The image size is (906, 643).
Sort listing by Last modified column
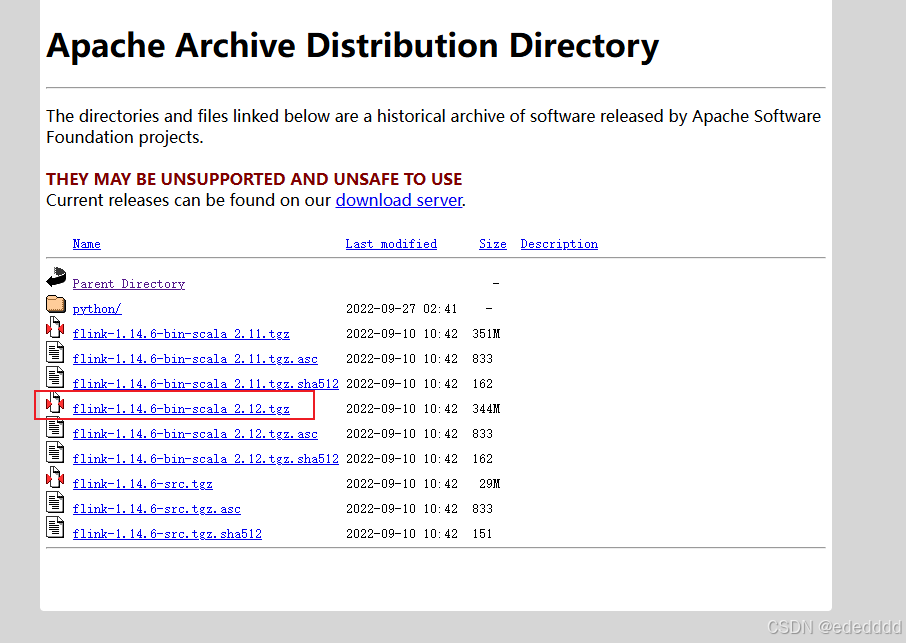391,244
